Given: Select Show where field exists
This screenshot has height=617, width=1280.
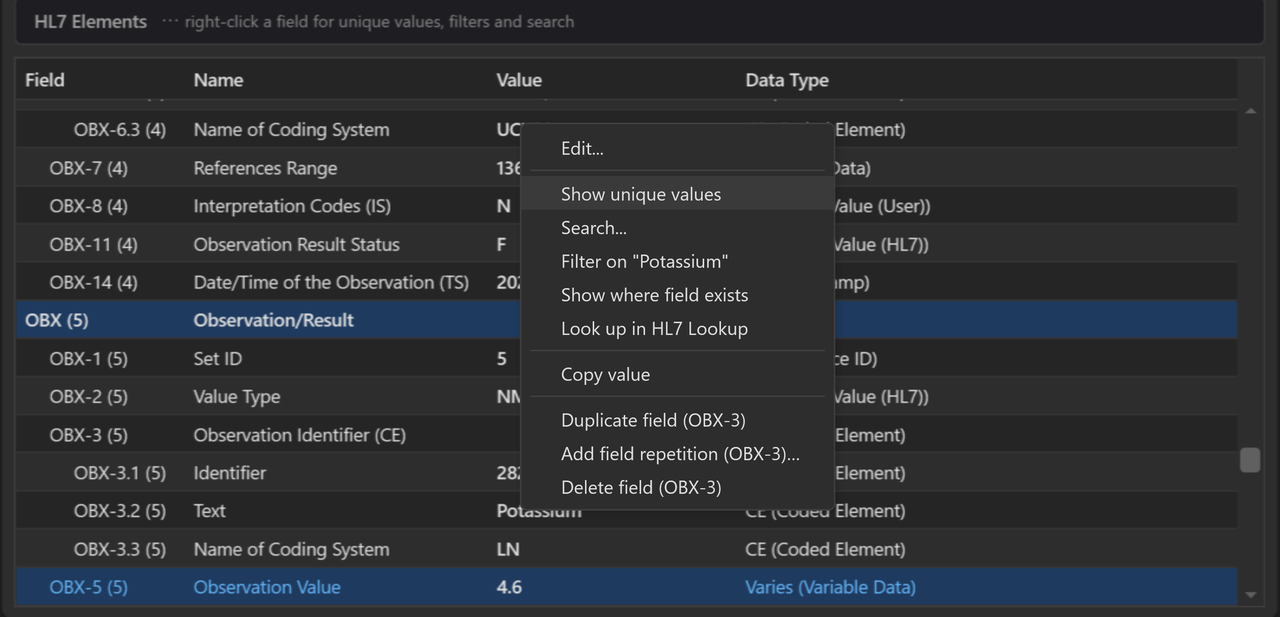Looking at the screenshot, I should click(x=677, y=295).
